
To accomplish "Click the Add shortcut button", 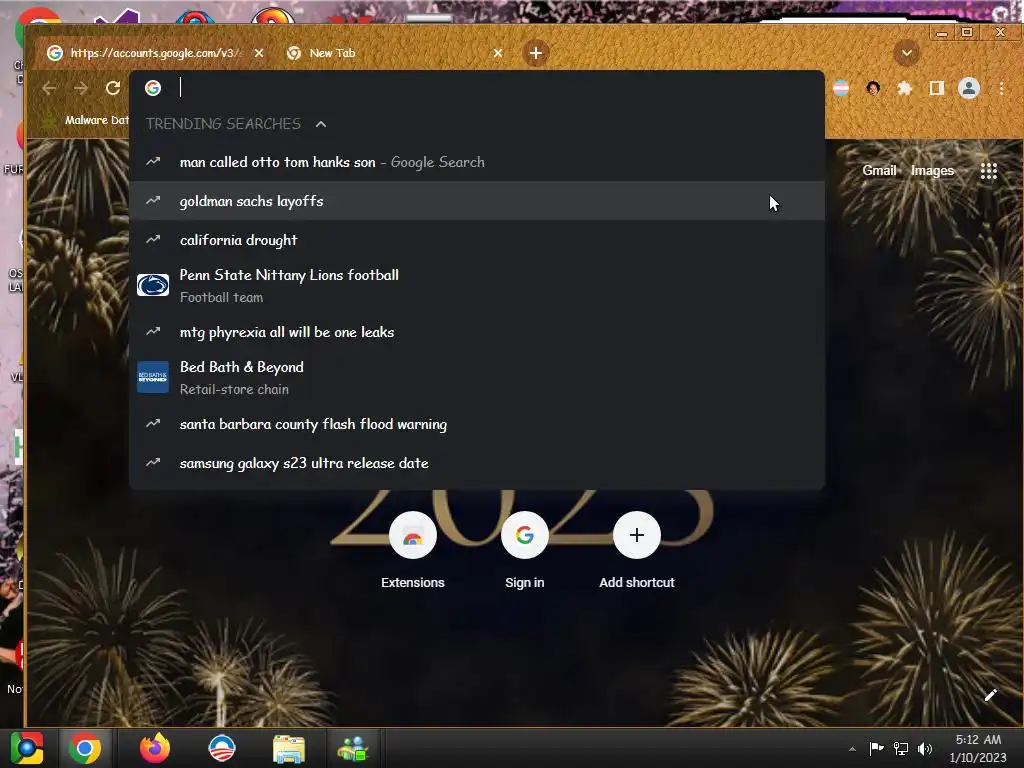I will pos(637,550).
